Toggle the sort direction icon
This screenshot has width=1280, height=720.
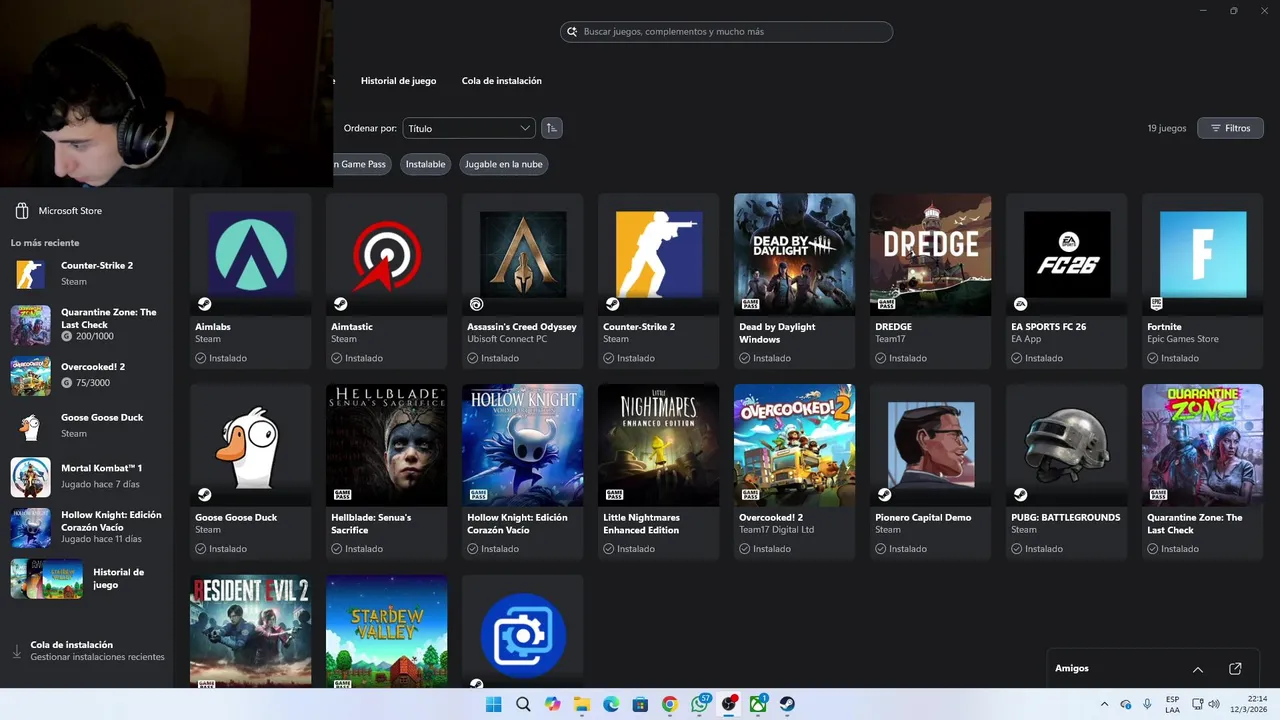pyautogui.click(x=551, y=128)
